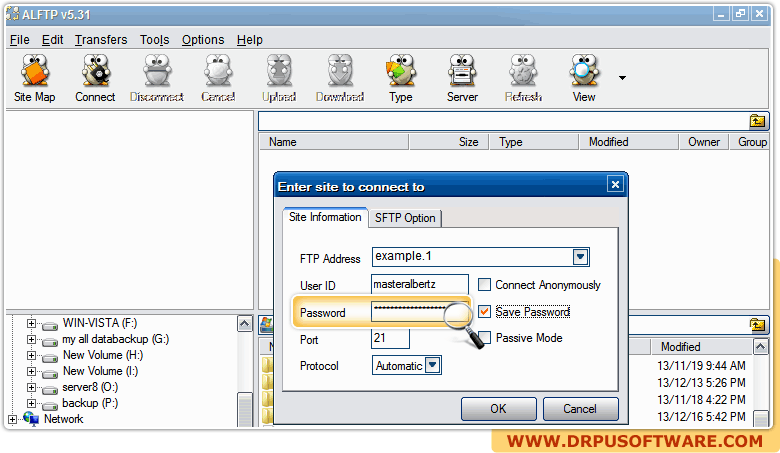Expand the New Volume (I:) node
Screen dimensions: 780x453
pos(31,371)
